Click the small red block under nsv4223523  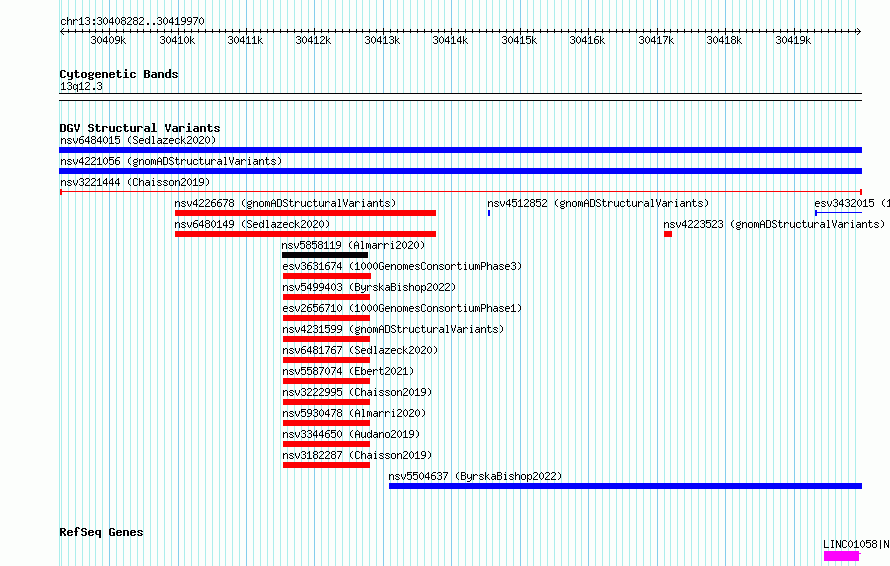tap(668, 234)
